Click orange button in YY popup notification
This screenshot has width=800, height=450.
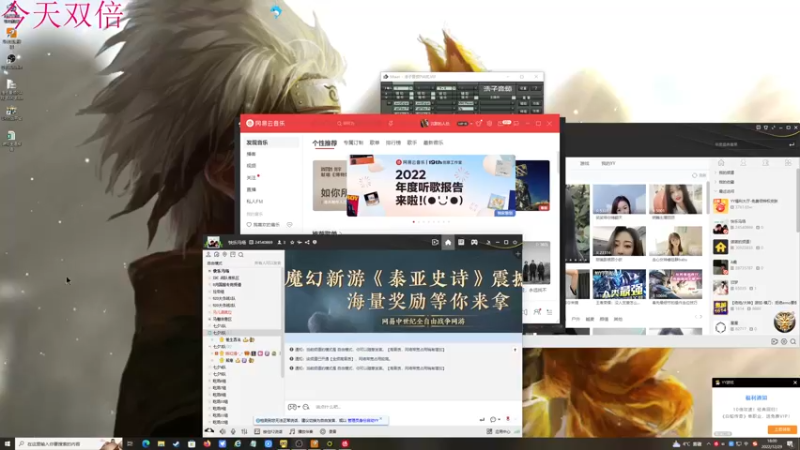782,430
